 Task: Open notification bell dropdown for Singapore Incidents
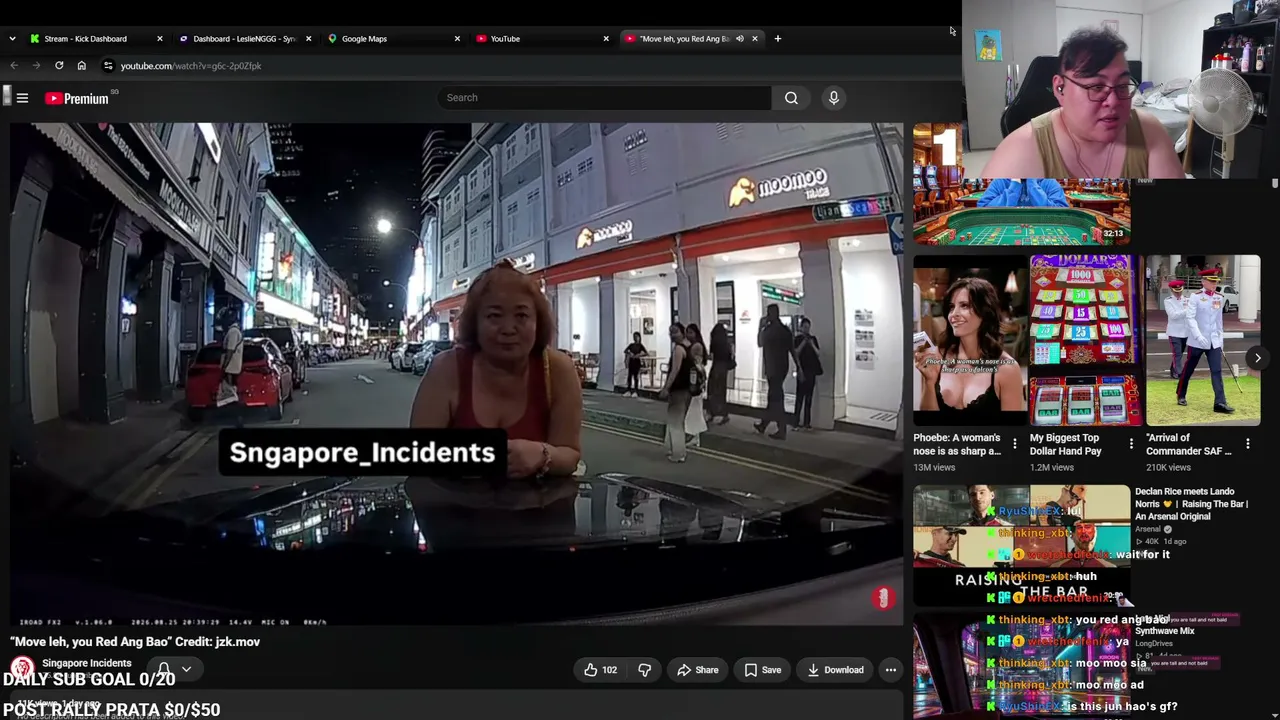click(x=173, y=669)
